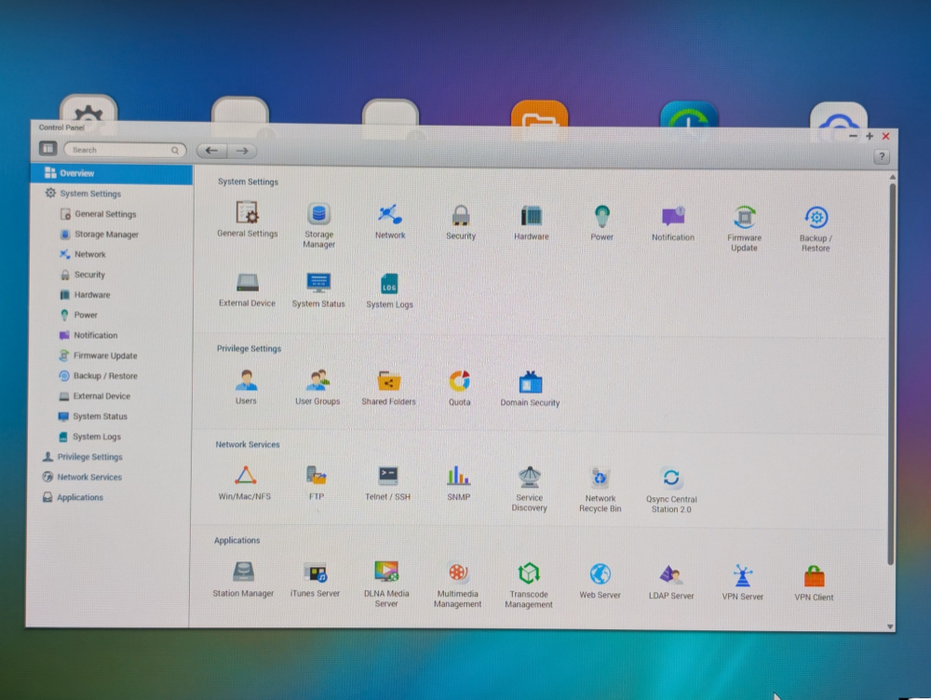931x700 pixels.
Task: Open VPN Server icon
Action: tap(743, 575)
